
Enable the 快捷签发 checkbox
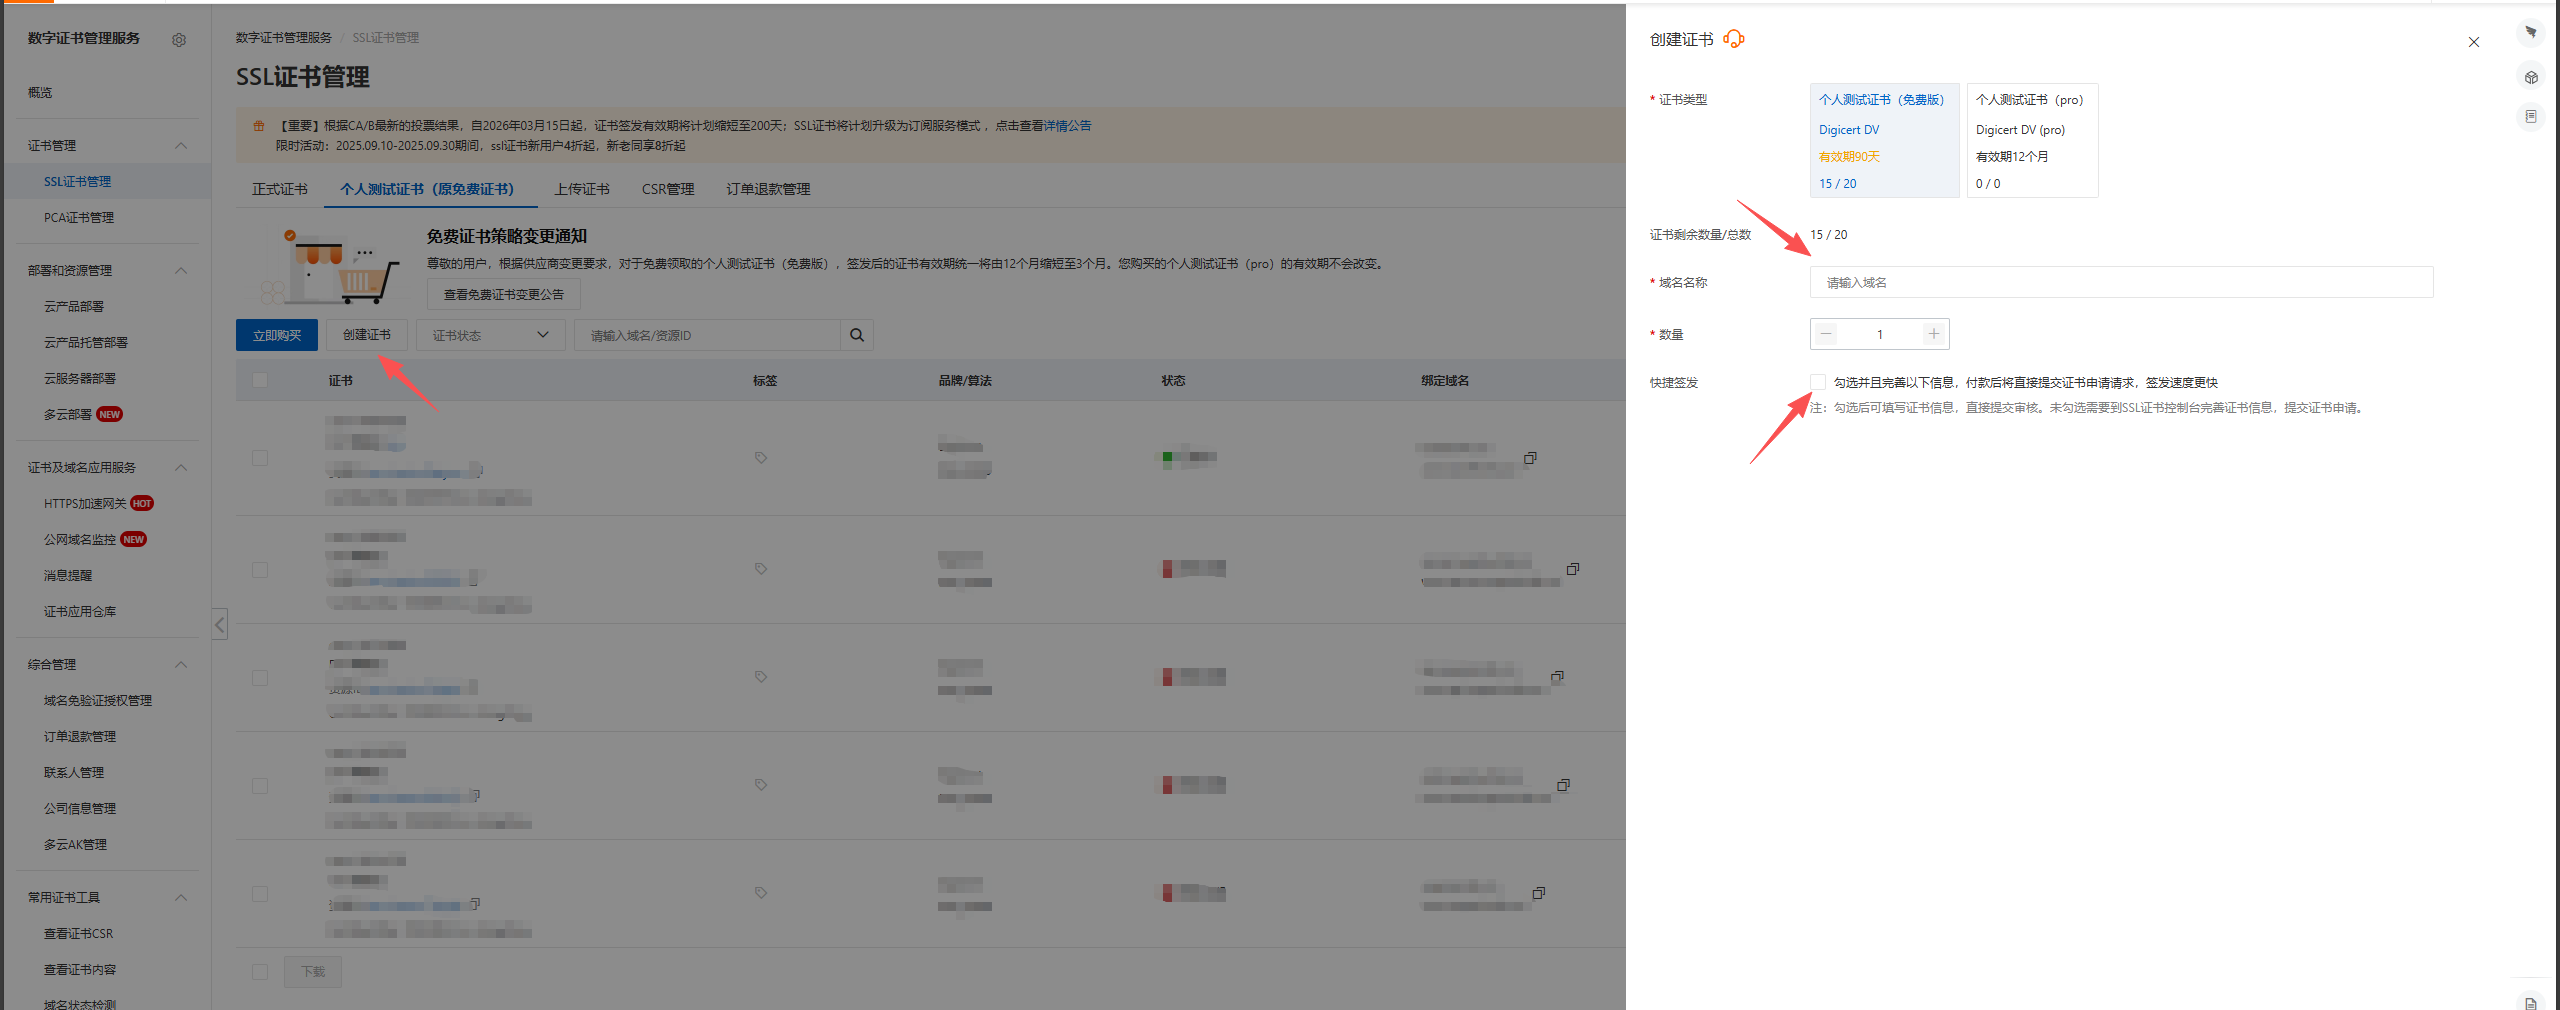pyautogui.click(x=1818, y=382)
